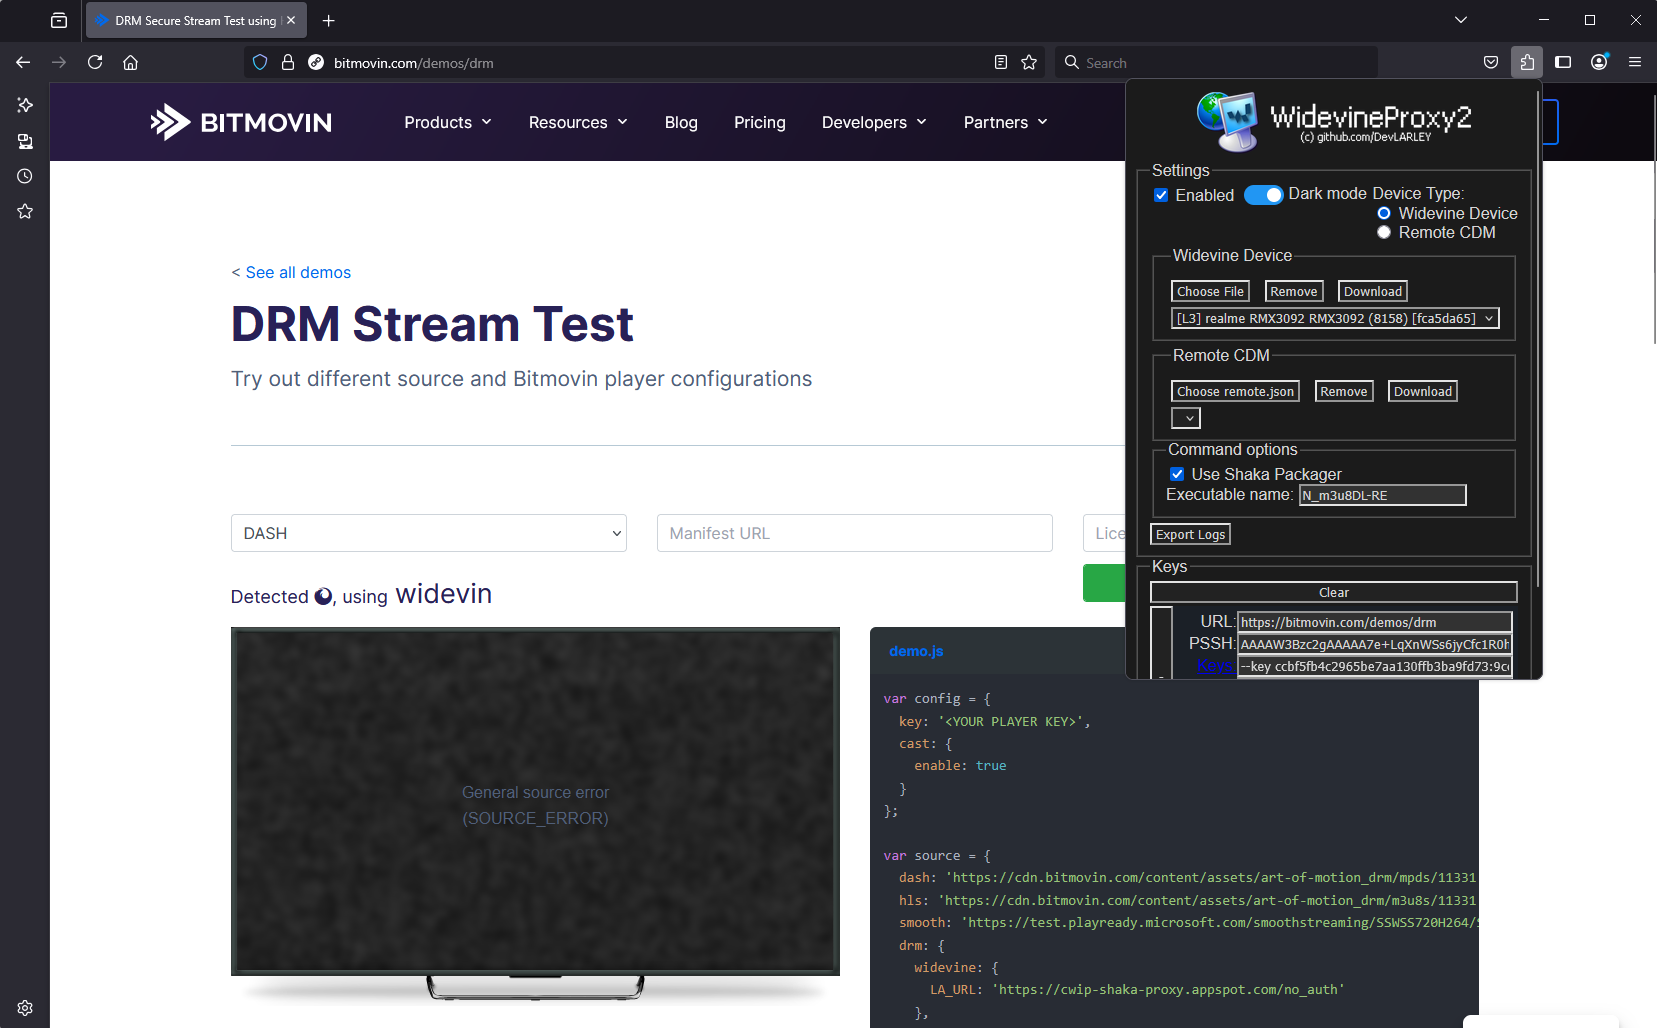Screen dimensions: 1657x1028
Task: Select the Remote CDM radio button
Action: pyautogui.click(x=1384, y=232)
